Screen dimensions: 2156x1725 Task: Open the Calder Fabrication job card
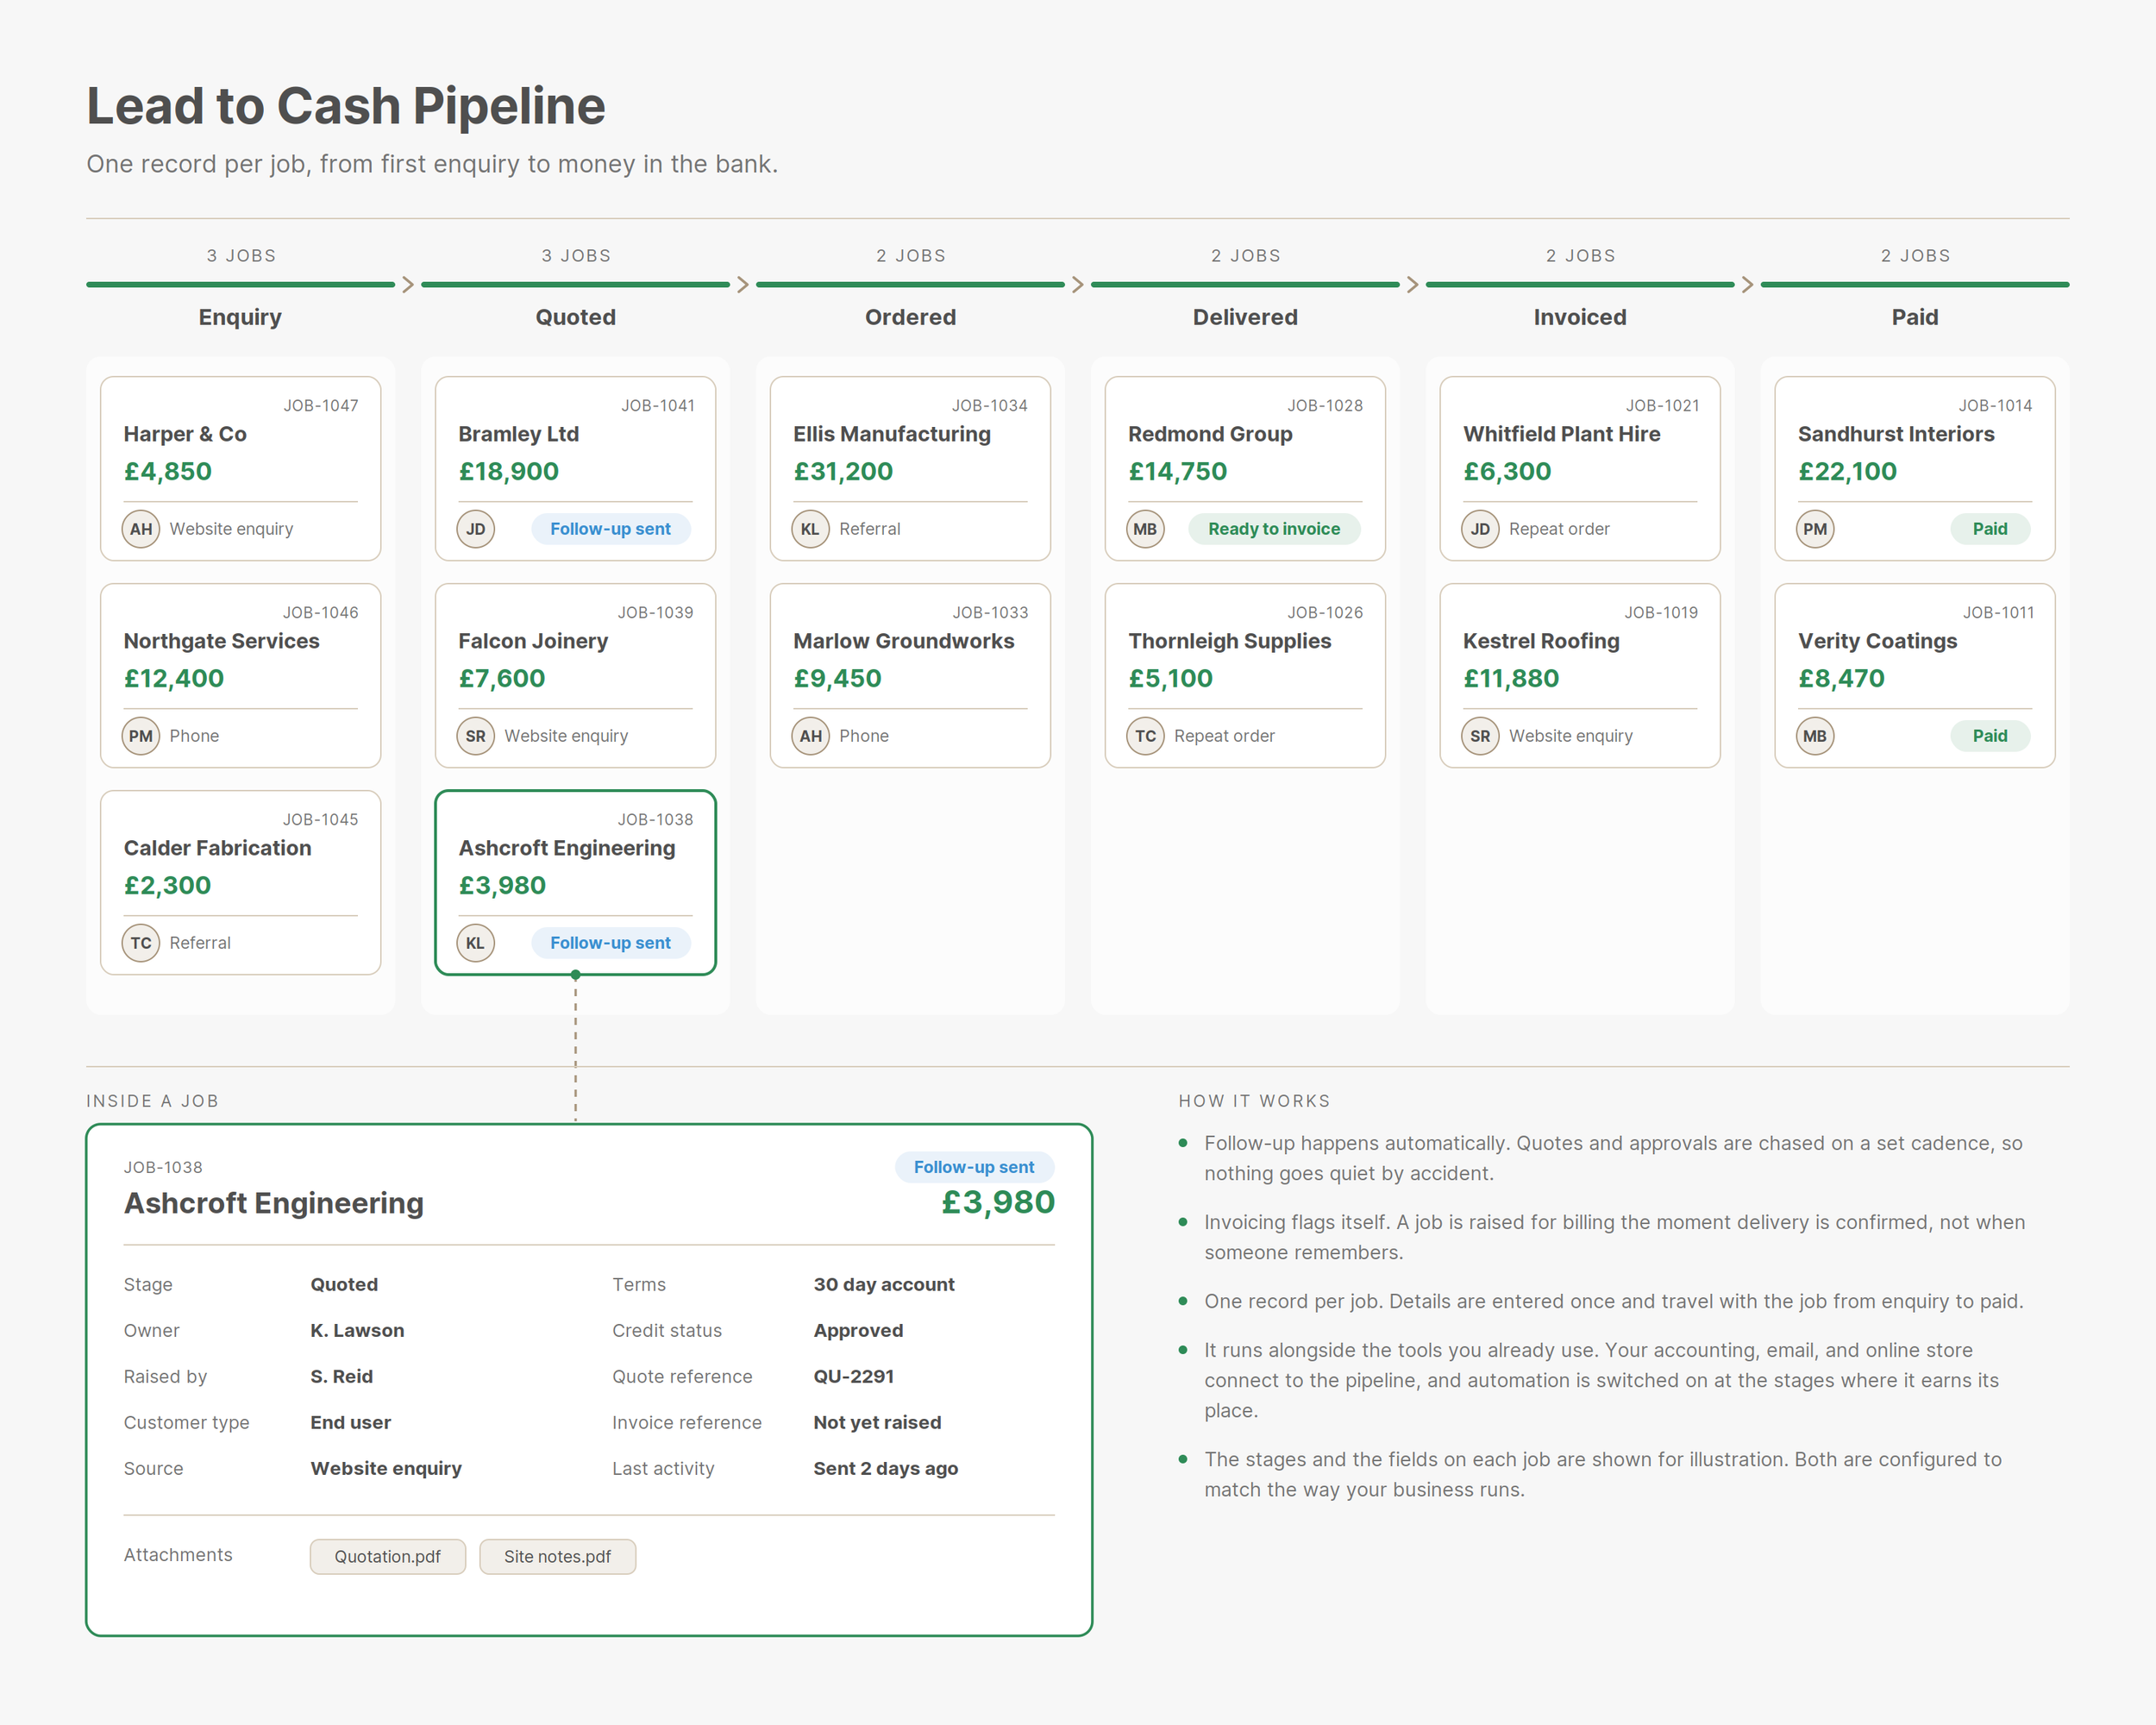tap(241, 882)
